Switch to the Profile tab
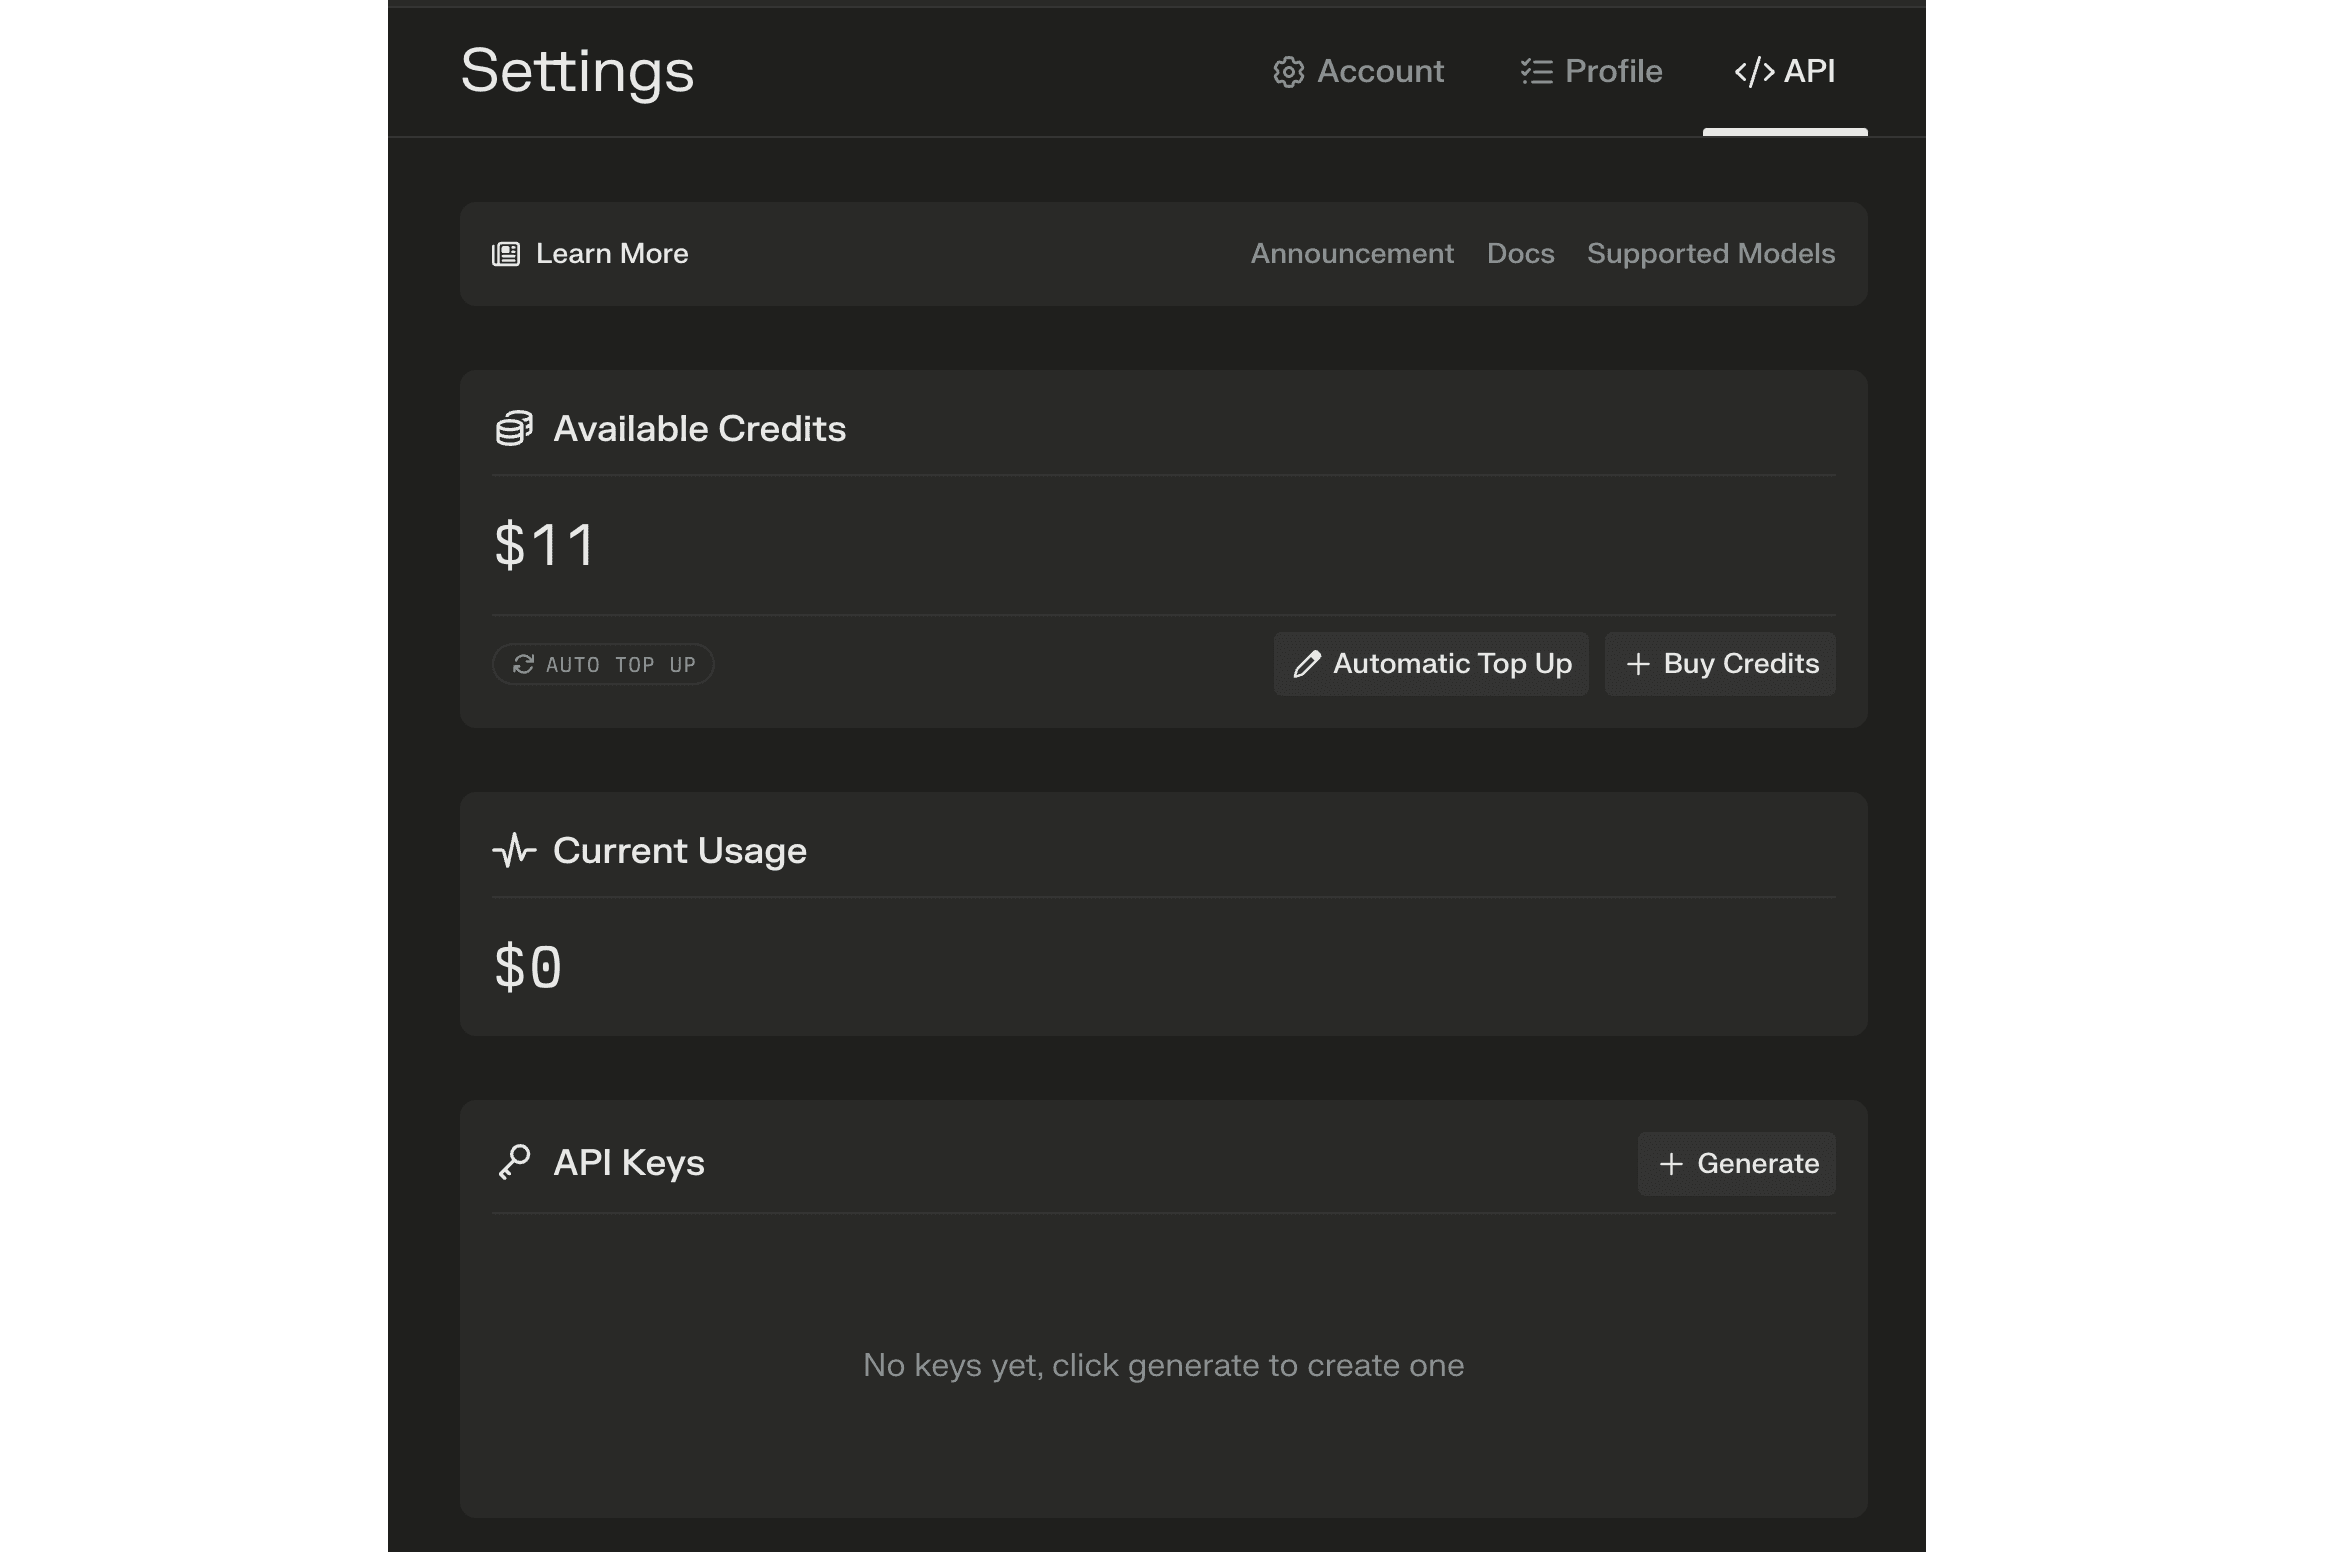This screenshot has height=1554, width=2331. point(1591,72)
